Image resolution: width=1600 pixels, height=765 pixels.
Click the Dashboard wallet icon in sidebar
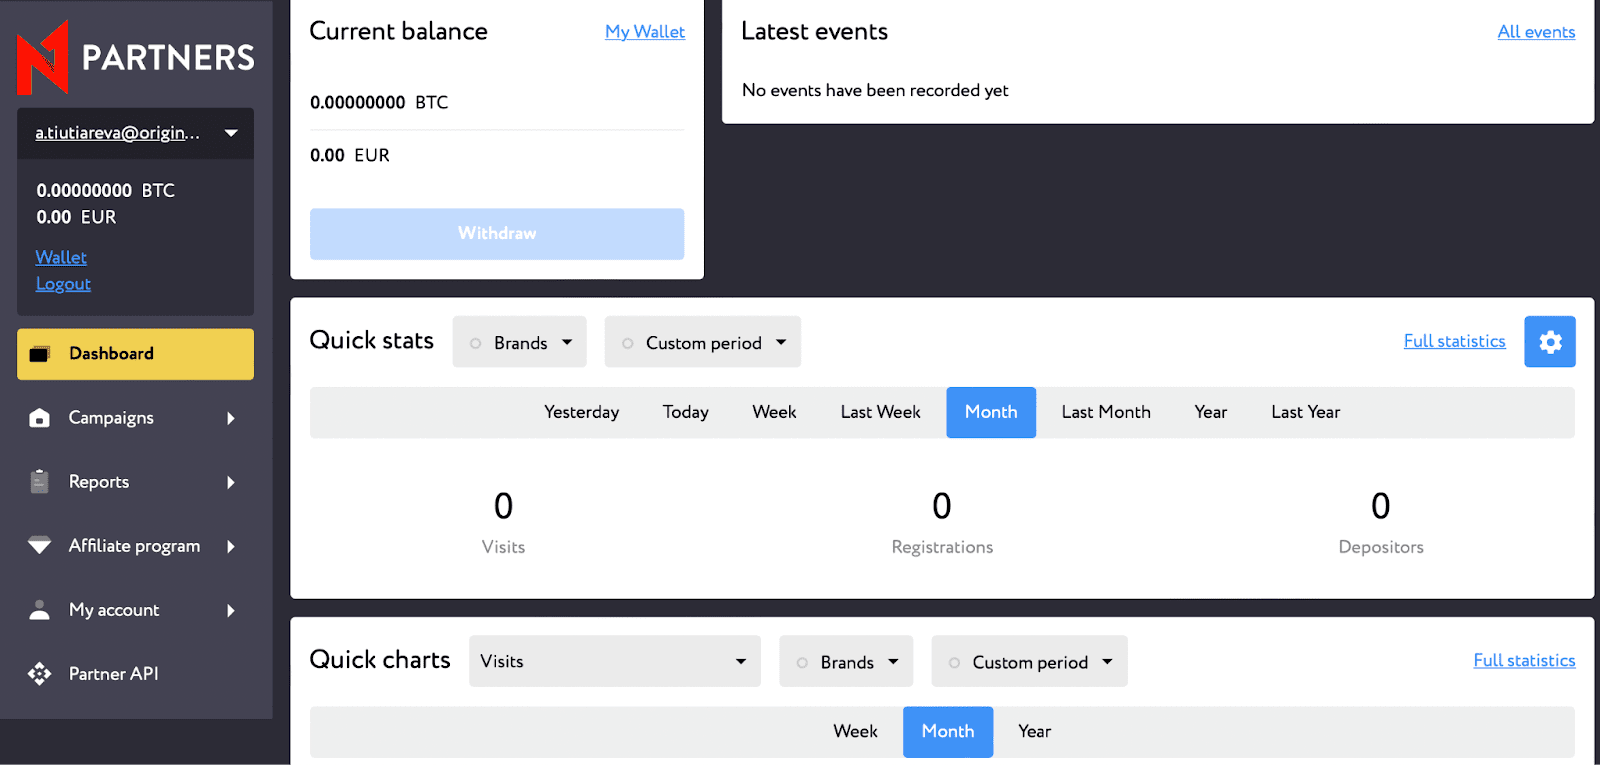(x=40, y=354)
